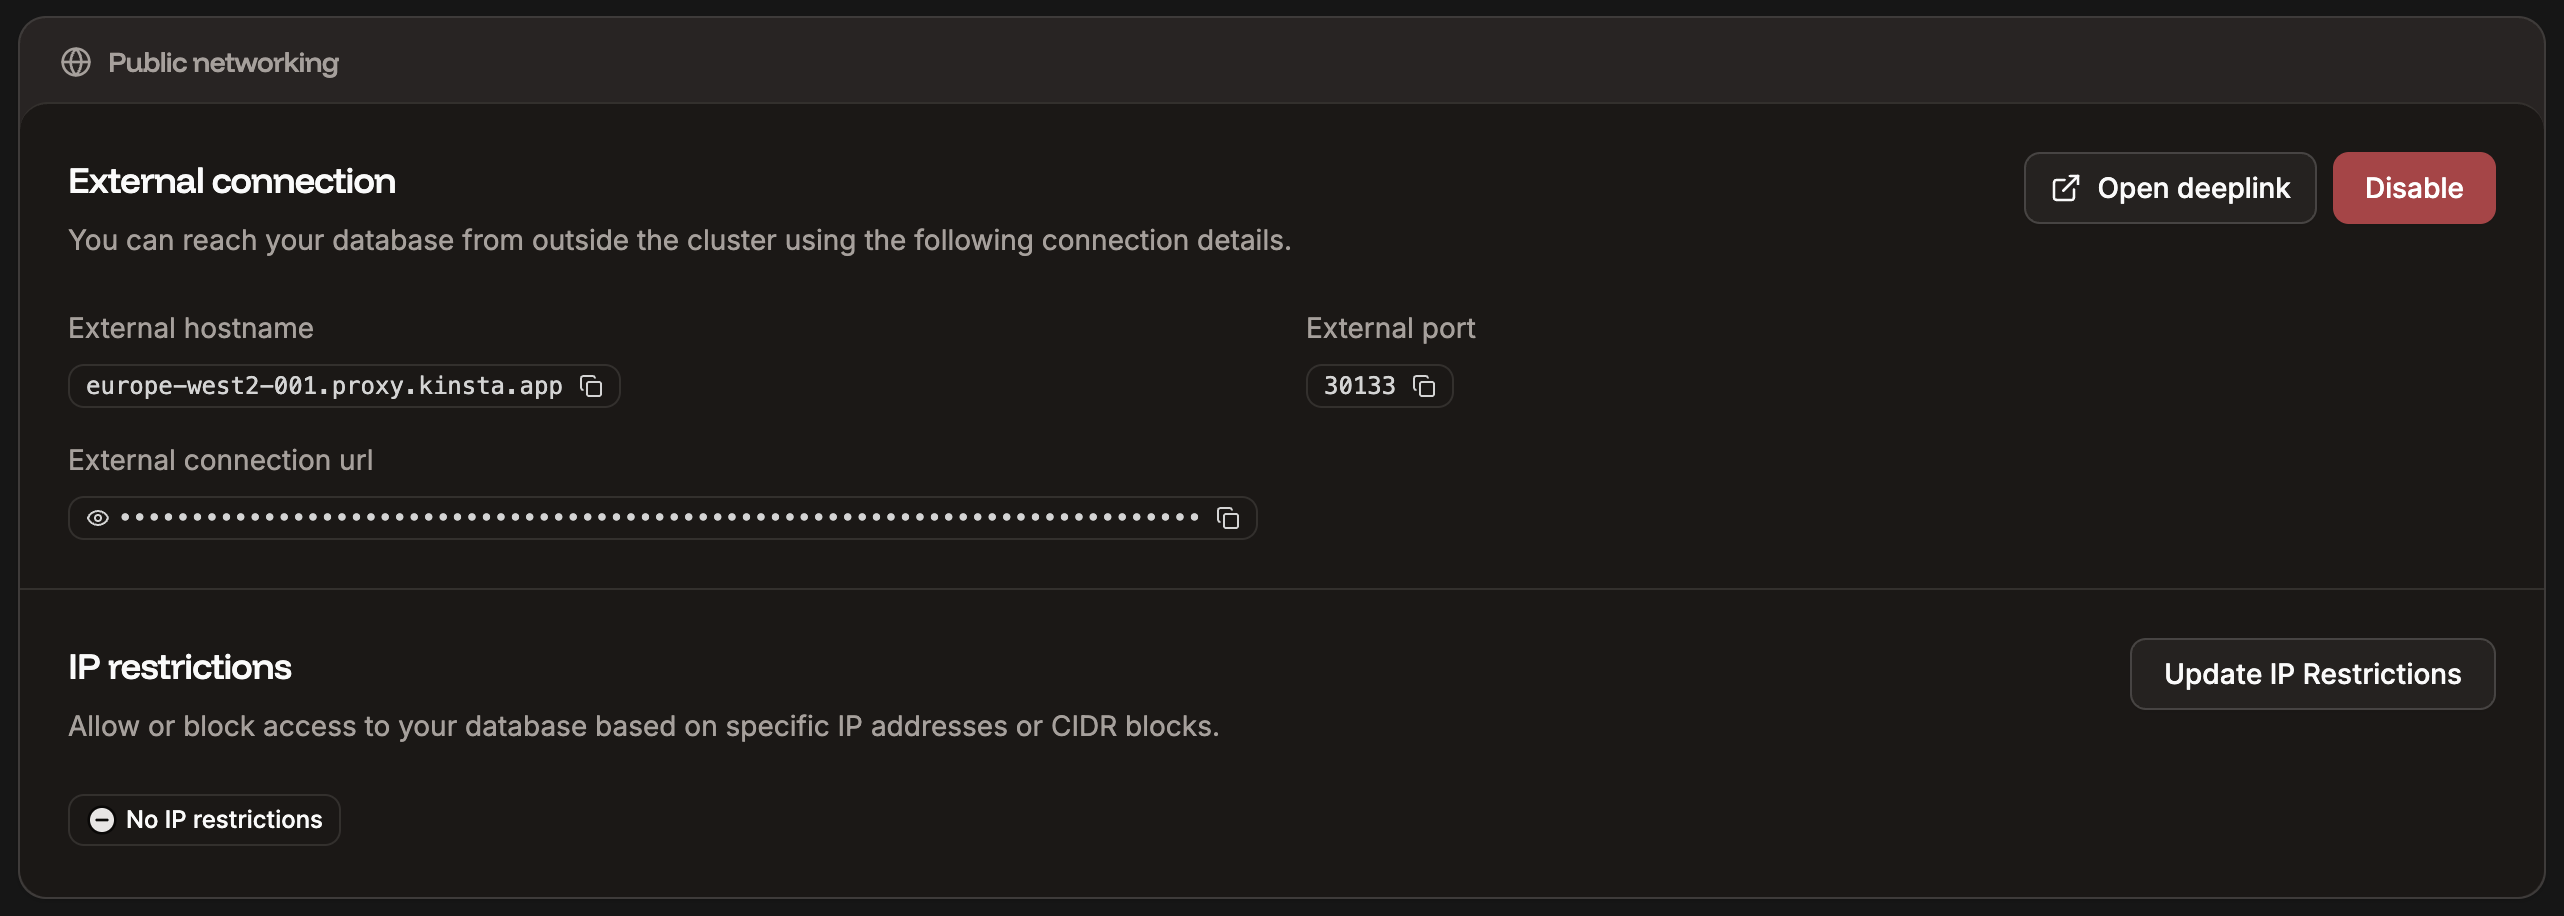Screen dimensions: 2564x916
Task: Open Update IP Restrictions
Action: click(x=2312, y=674)
